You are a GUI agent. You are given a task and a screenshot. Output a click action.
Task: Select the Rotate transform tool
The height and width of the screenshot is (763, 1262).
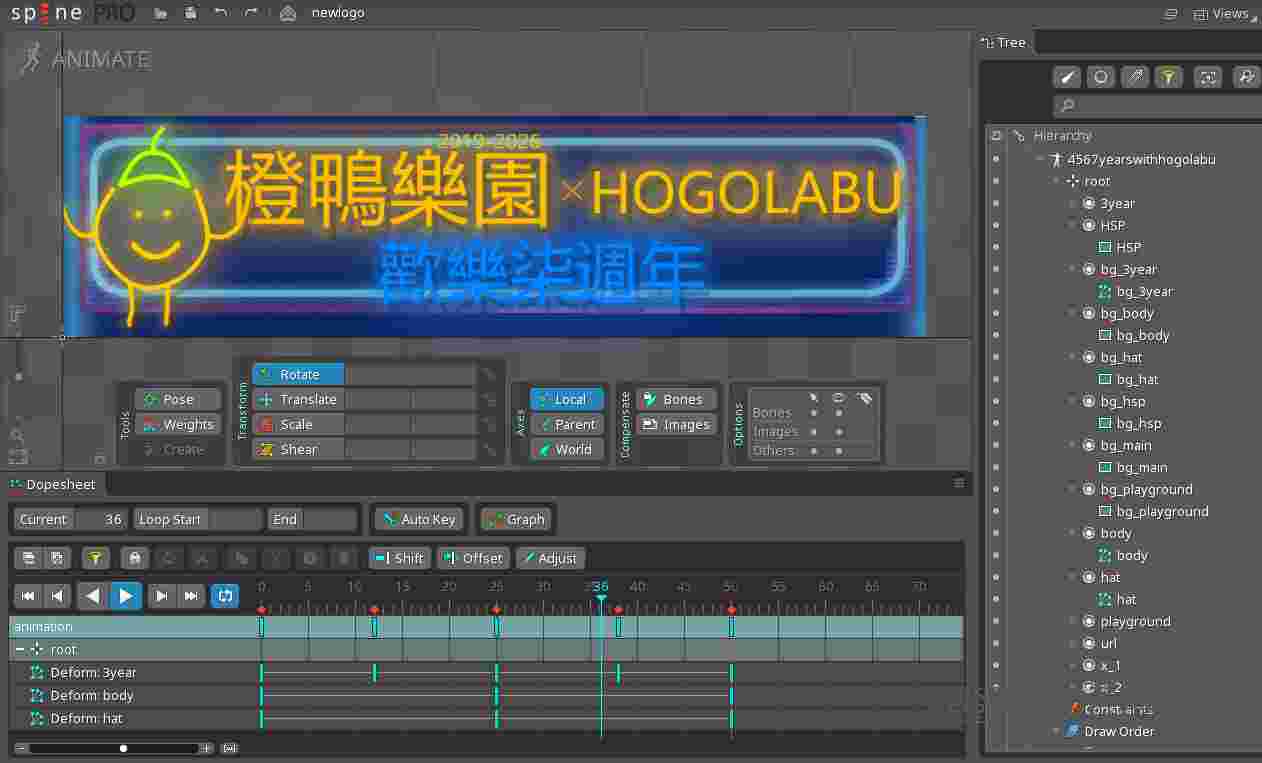point(298,374)
